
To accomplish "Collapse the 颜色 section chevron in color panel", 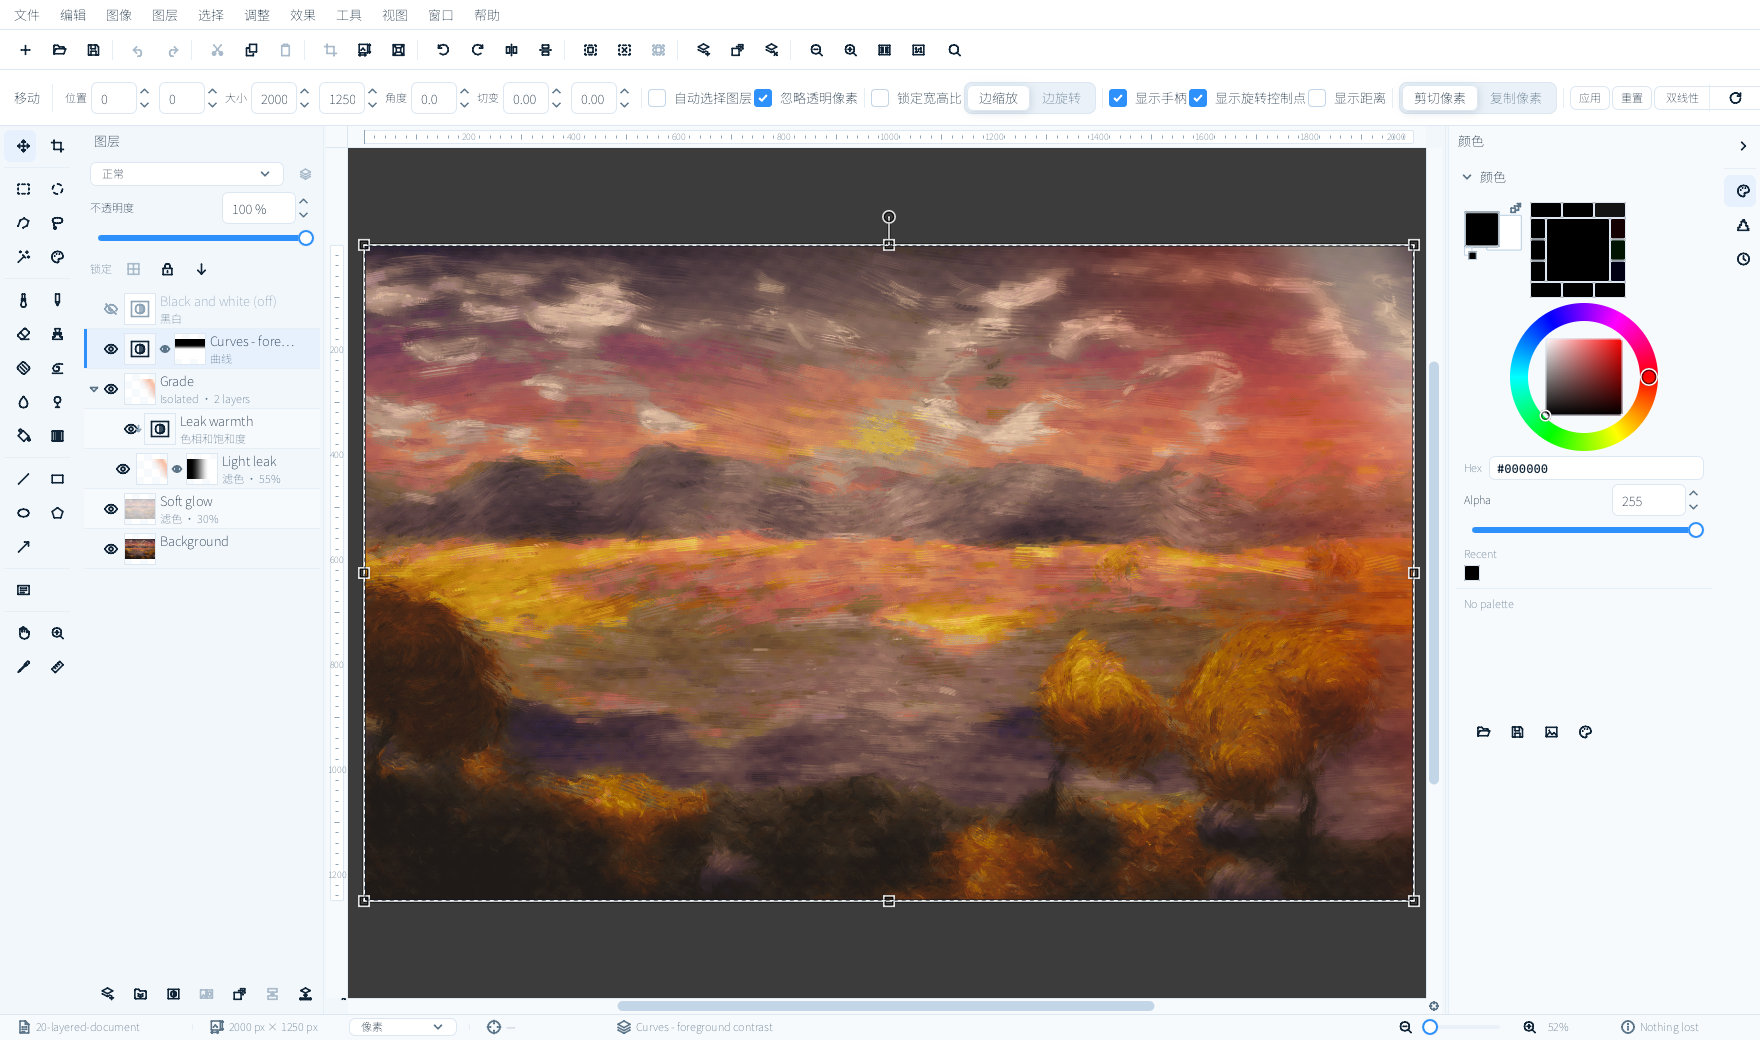I will click(1467, 177).
